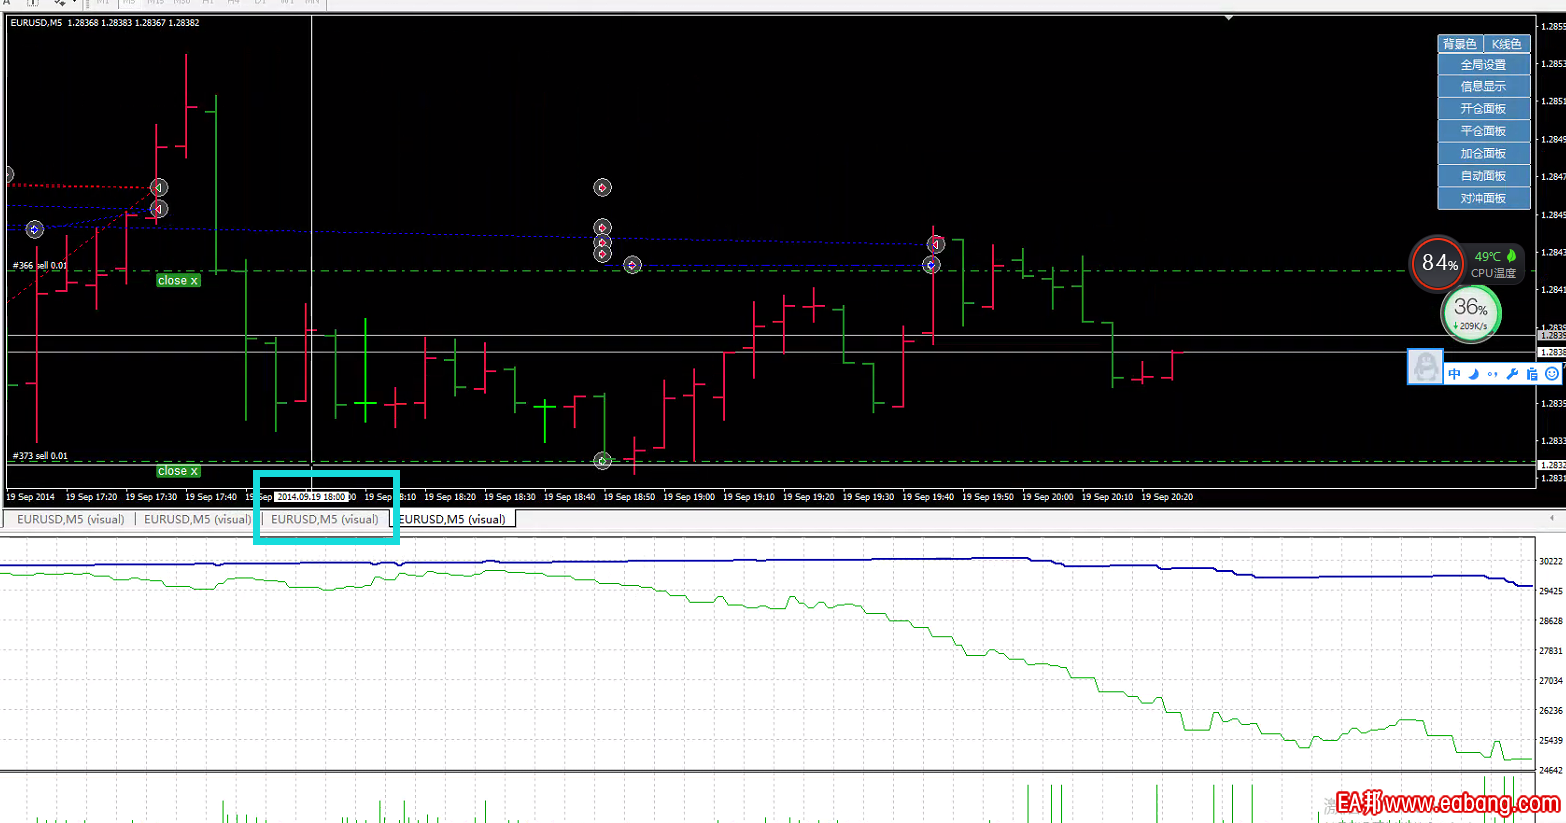The image size is (1566, 823).
Task: Click the chart tab bar scroll arrow
Action: point(1551,518)
